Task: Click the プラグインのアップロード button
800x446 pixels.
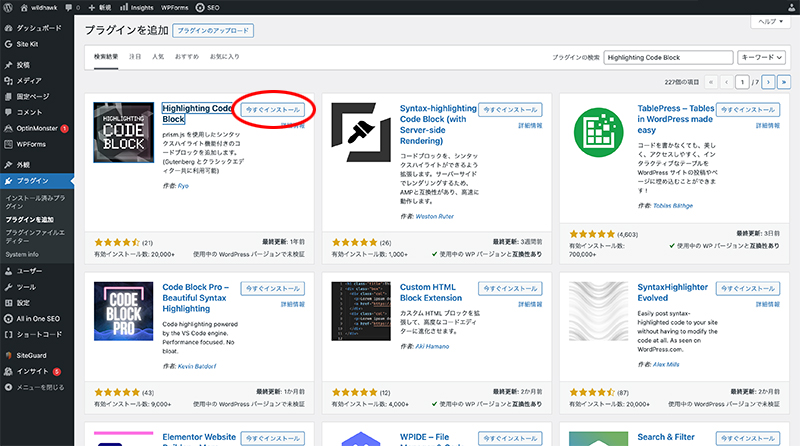Action: point(213,31)
